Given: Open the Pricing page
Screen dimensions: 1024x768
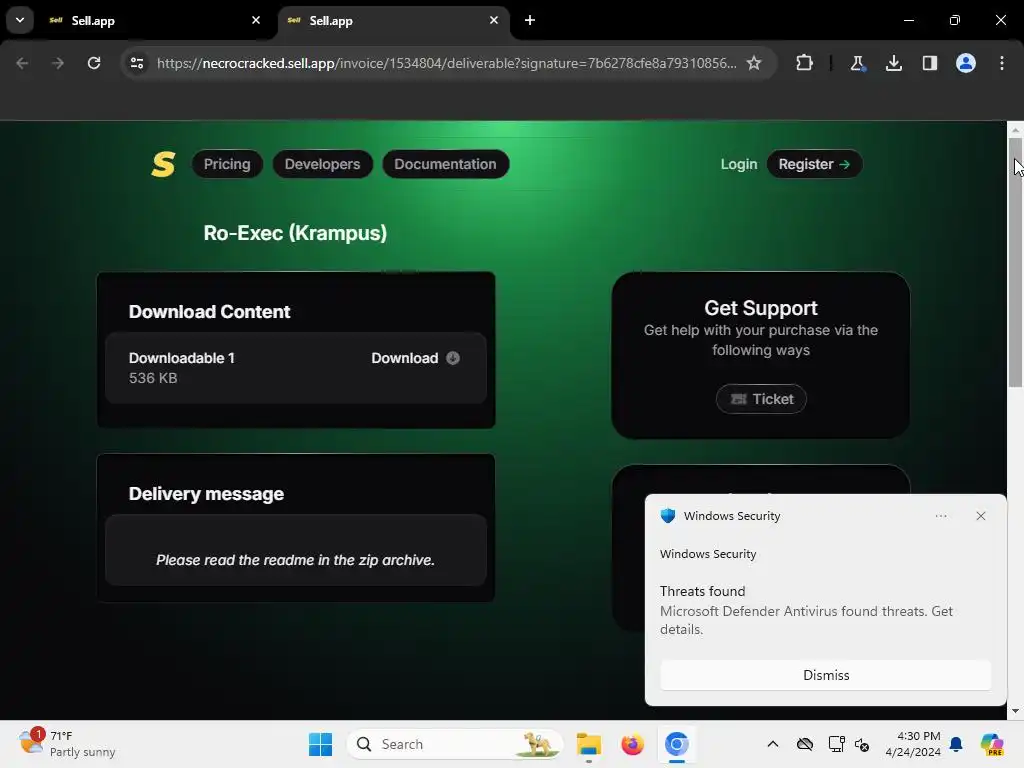Looking at the screenshot, I should coord(227,164).
